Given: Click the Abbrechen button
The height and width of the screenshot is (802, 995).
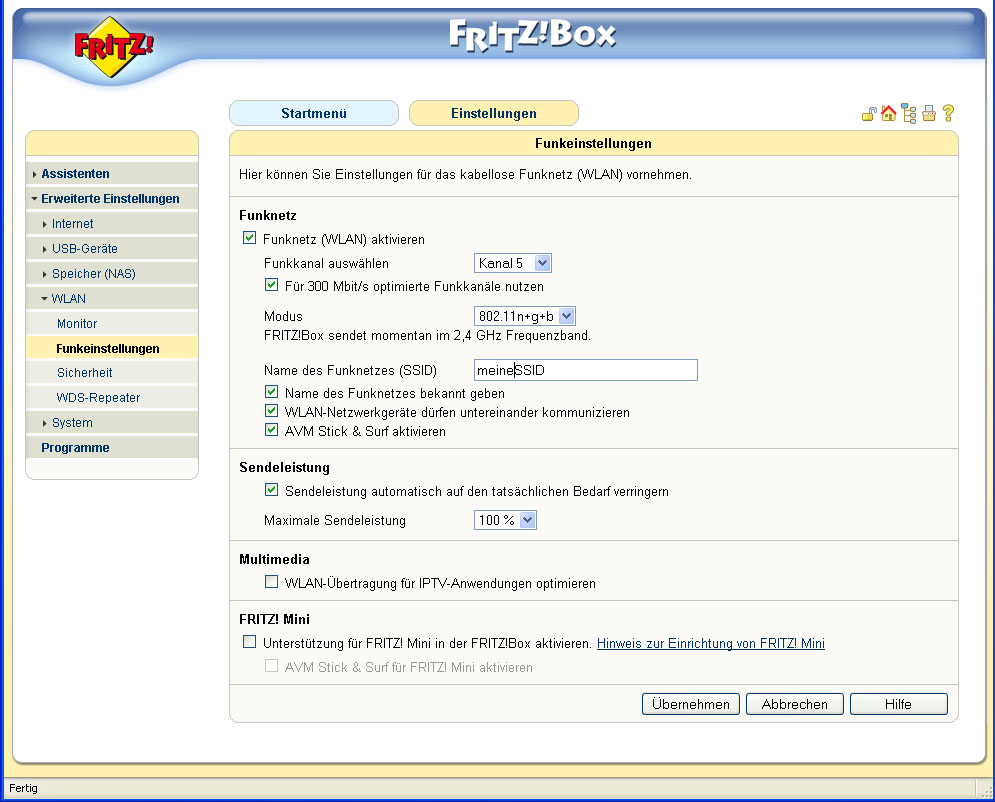Looking at the screenshot, I should click(794, 704).
